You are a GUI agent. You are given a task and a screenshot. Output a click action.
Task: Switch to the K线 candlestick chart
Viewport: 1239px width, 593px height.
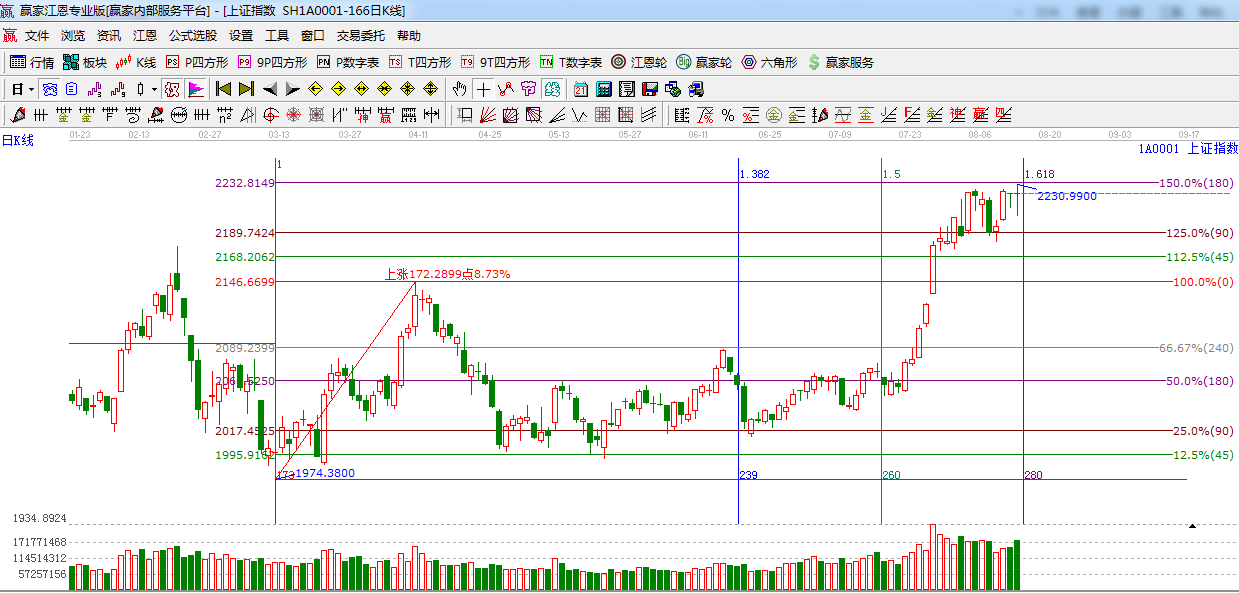tap(135, 62)
